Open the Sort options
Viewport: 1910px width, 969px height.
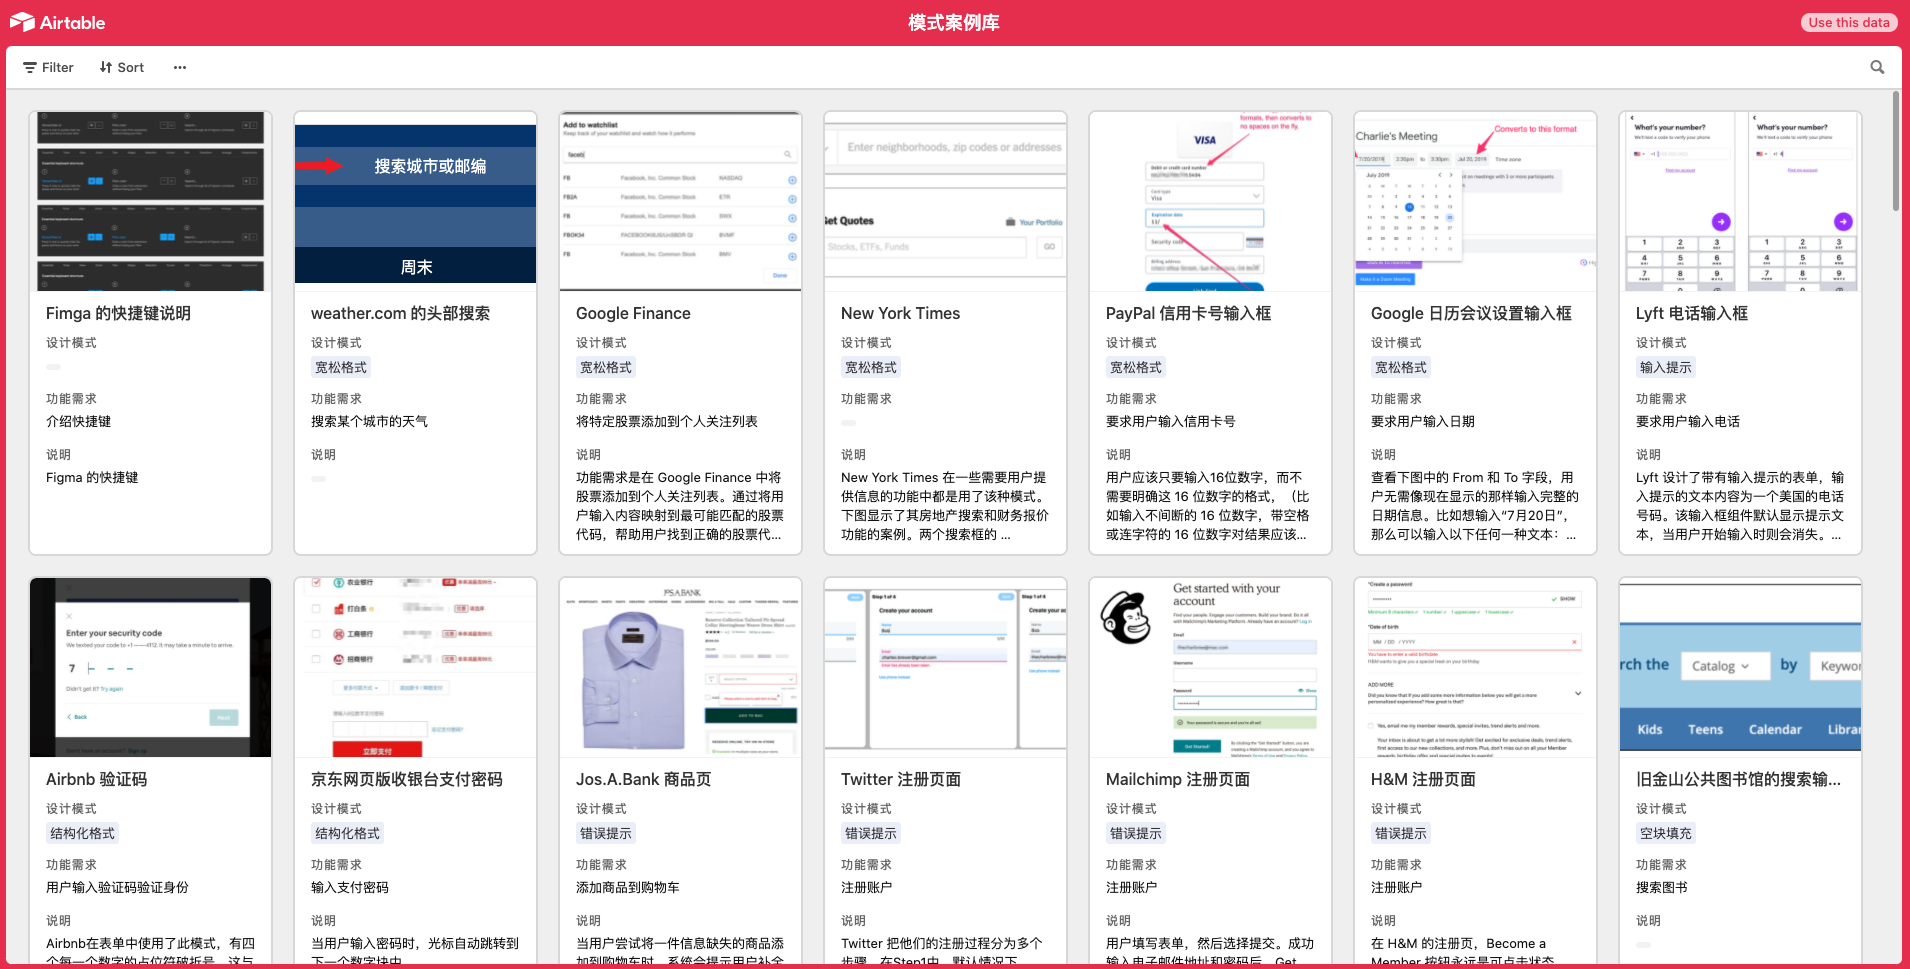pyautogui.click(x=122, y=67)
